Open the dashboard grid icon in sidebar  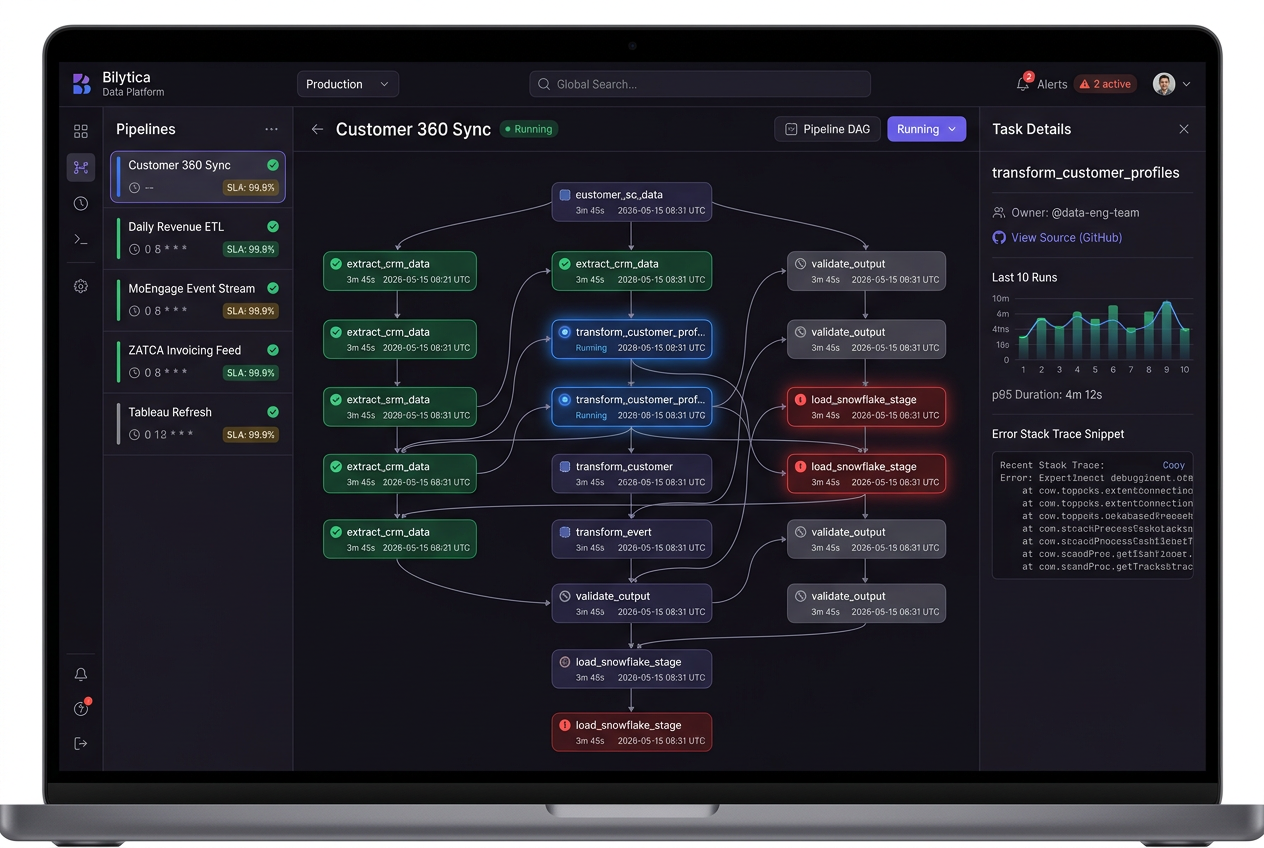[81, 131]
